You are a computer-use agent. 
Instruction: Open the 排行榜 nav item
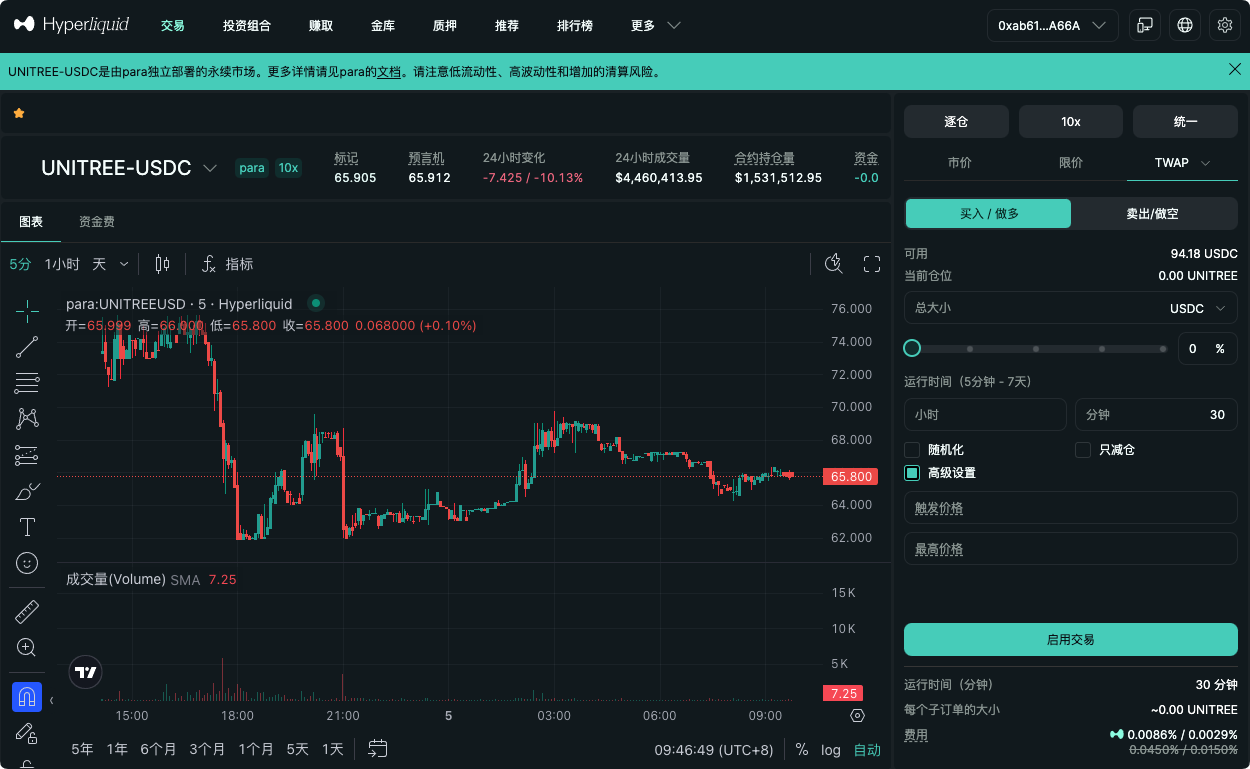point(575,26)
